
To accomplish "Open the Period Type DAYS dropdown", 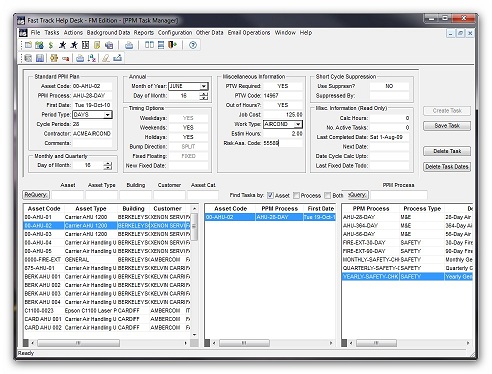I will (x=107, y=115).
